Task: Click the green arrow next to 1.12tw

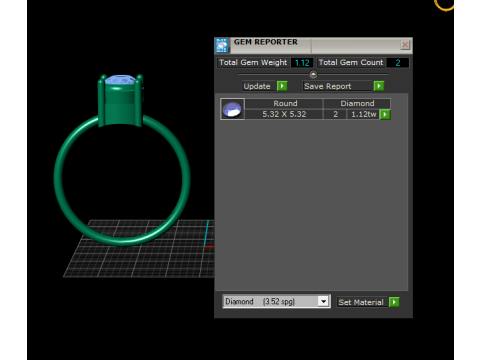Action: (385, 114)
